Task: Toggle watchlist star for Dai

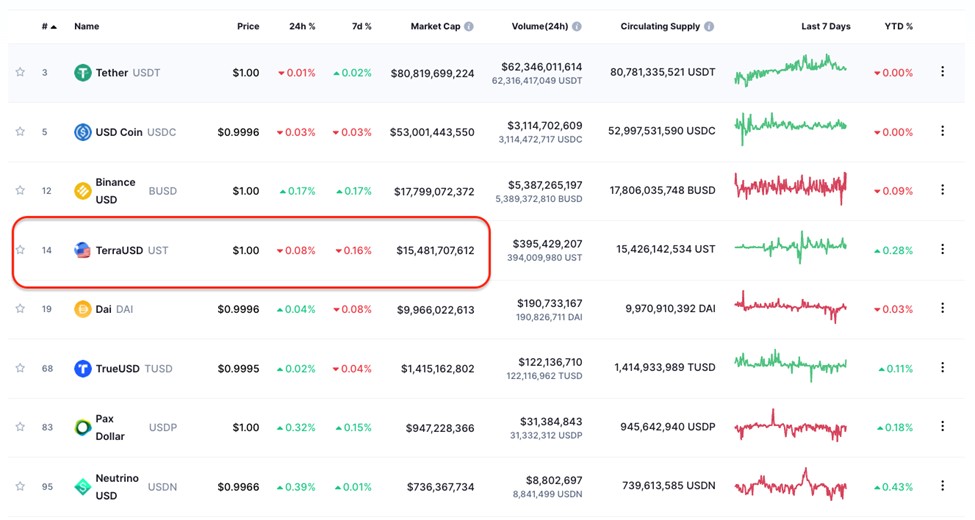Action: pos(20,309)
